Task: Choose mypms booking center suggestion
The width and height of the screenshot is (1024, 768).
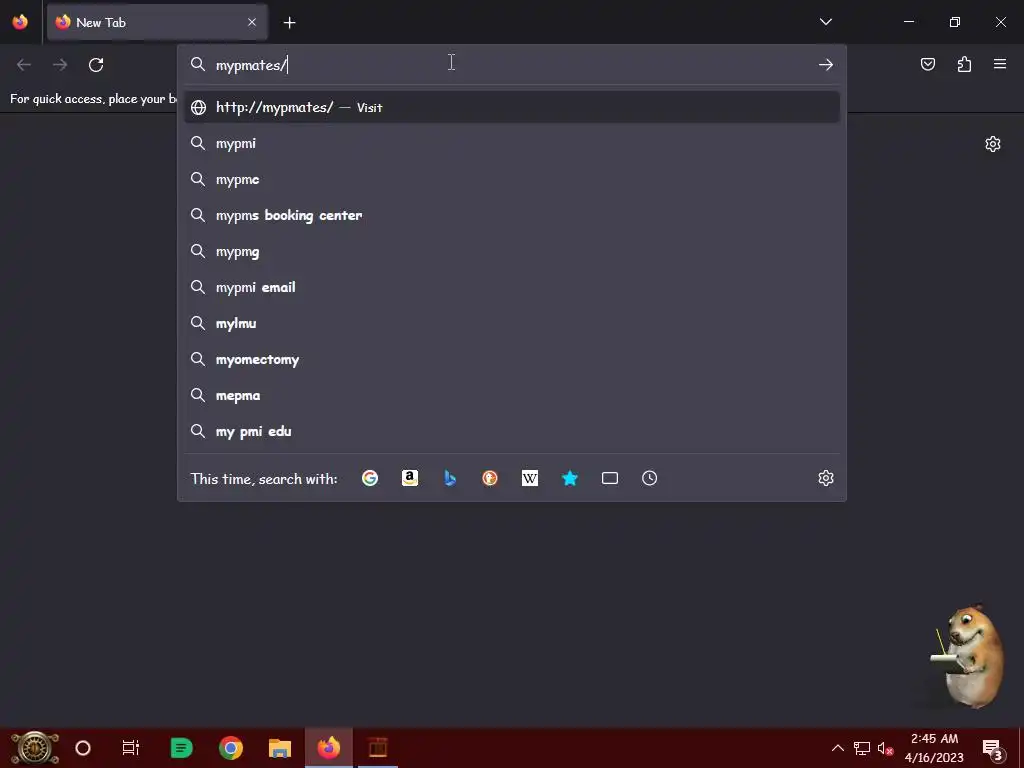Action: pyautogui.click(x=512, y=215)
